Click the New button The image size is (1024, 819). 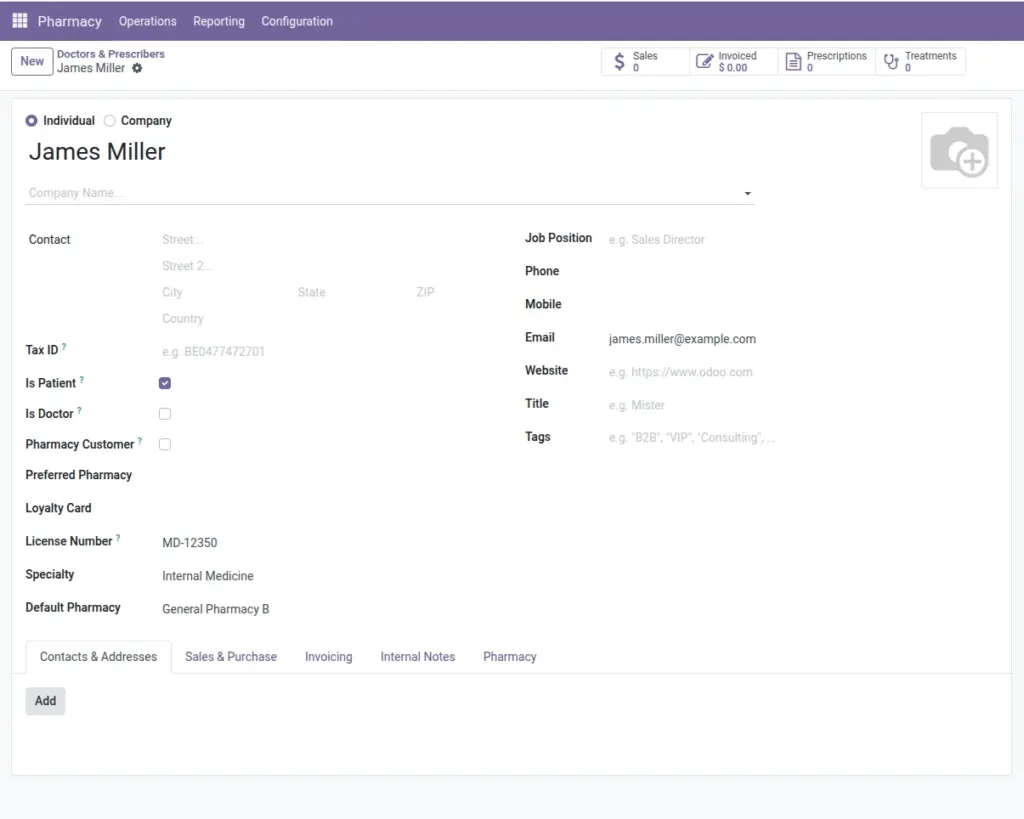(32, 61)
